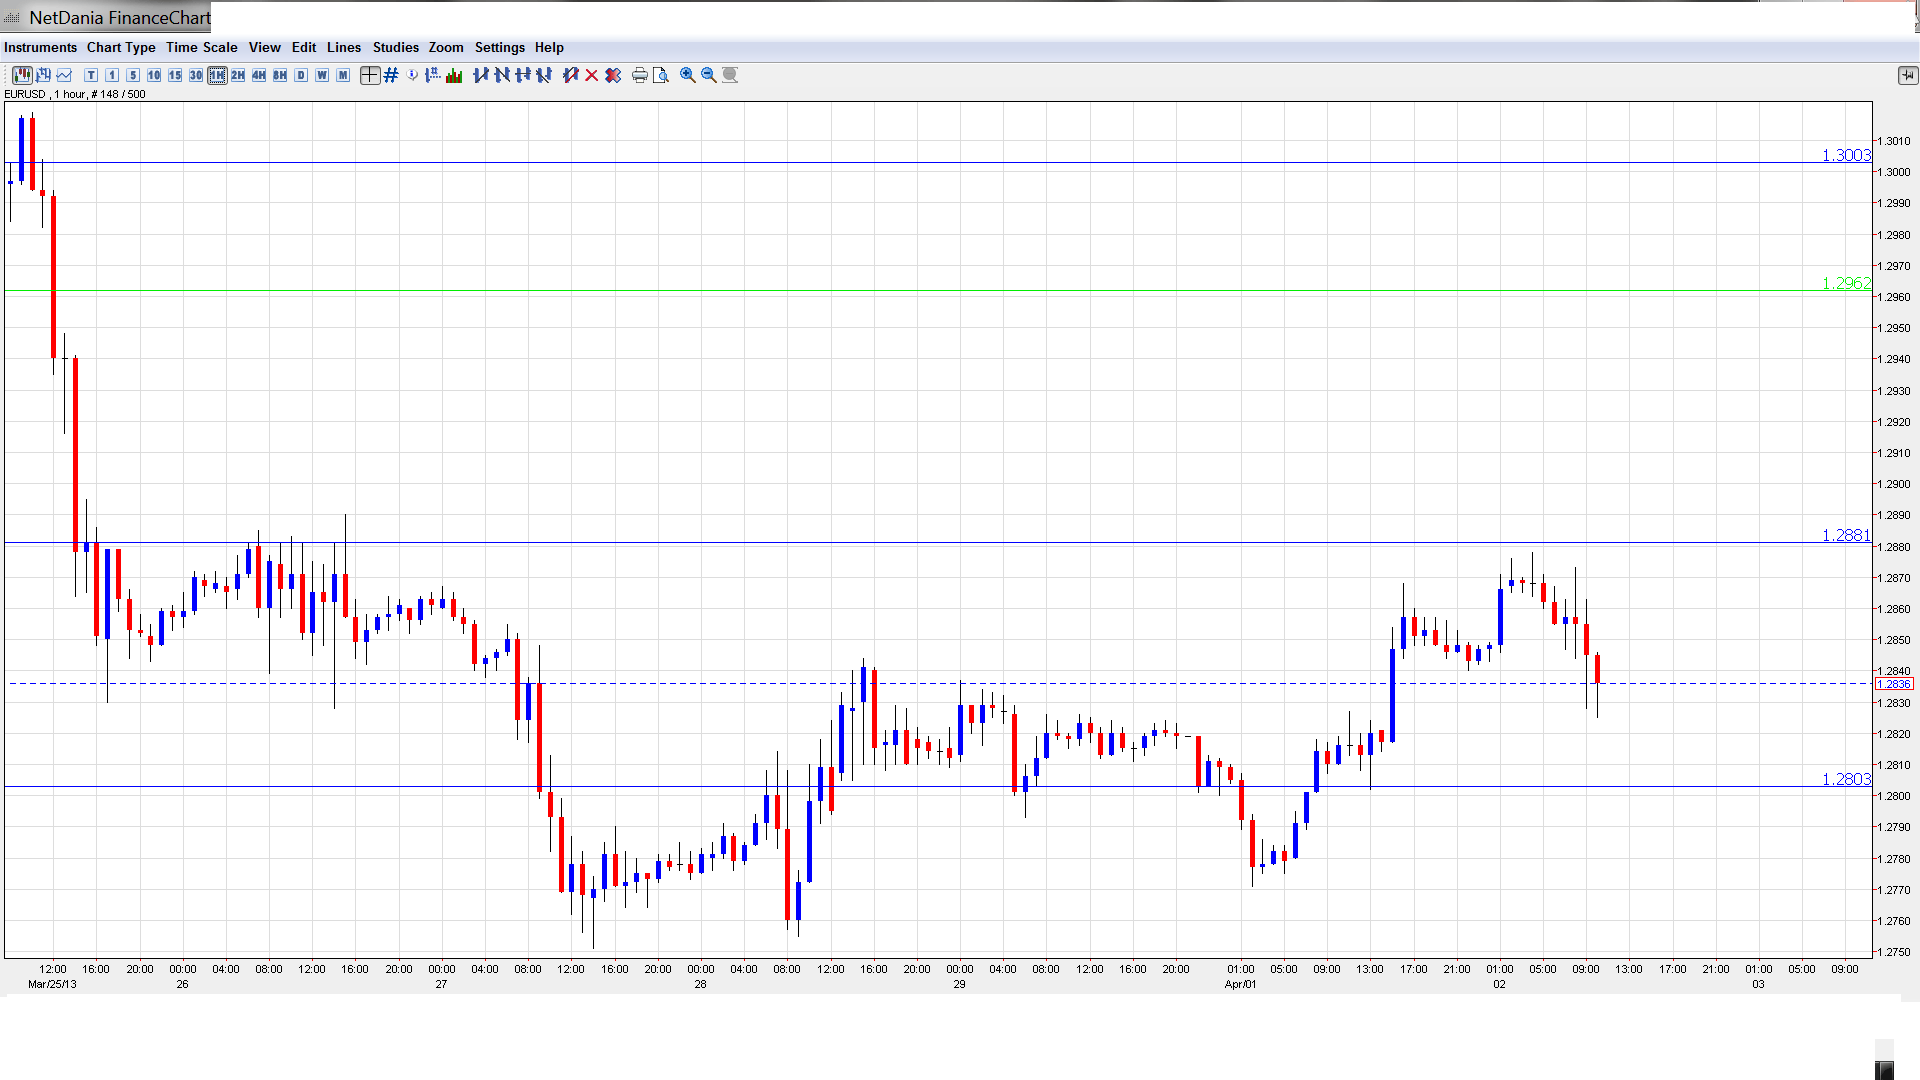Click the blue 1.3003 horizontal line label
Image resolution: width=1920 pixels, height=1080 pixels.
click(x=1845, y=155)
